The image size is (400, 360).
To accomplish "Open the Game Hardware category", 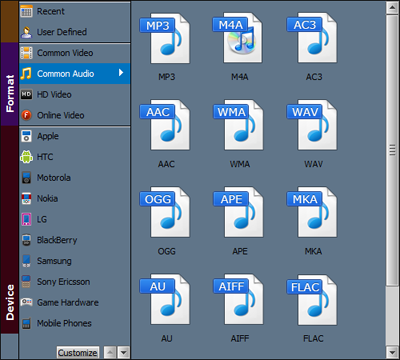I will click(75, 303).
